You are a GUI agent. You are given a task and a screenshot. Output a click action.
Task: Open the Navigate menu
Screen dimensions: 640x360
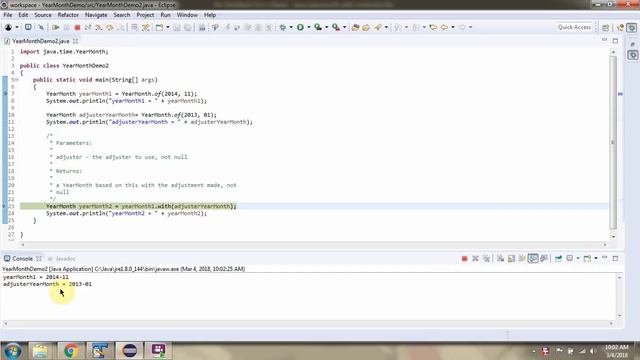pos(96,15)
